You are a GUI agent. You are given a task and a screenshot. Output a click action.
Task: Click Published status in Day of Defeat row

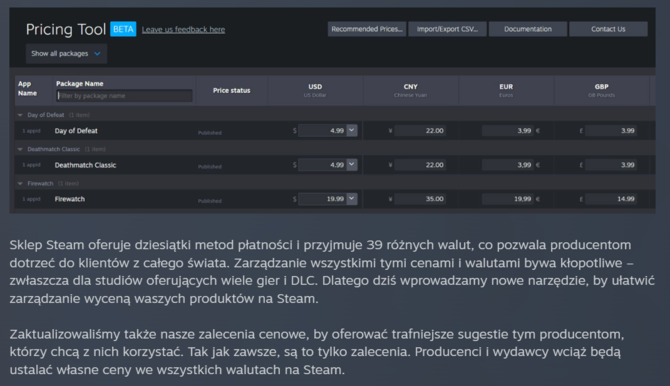coord(210,133)
